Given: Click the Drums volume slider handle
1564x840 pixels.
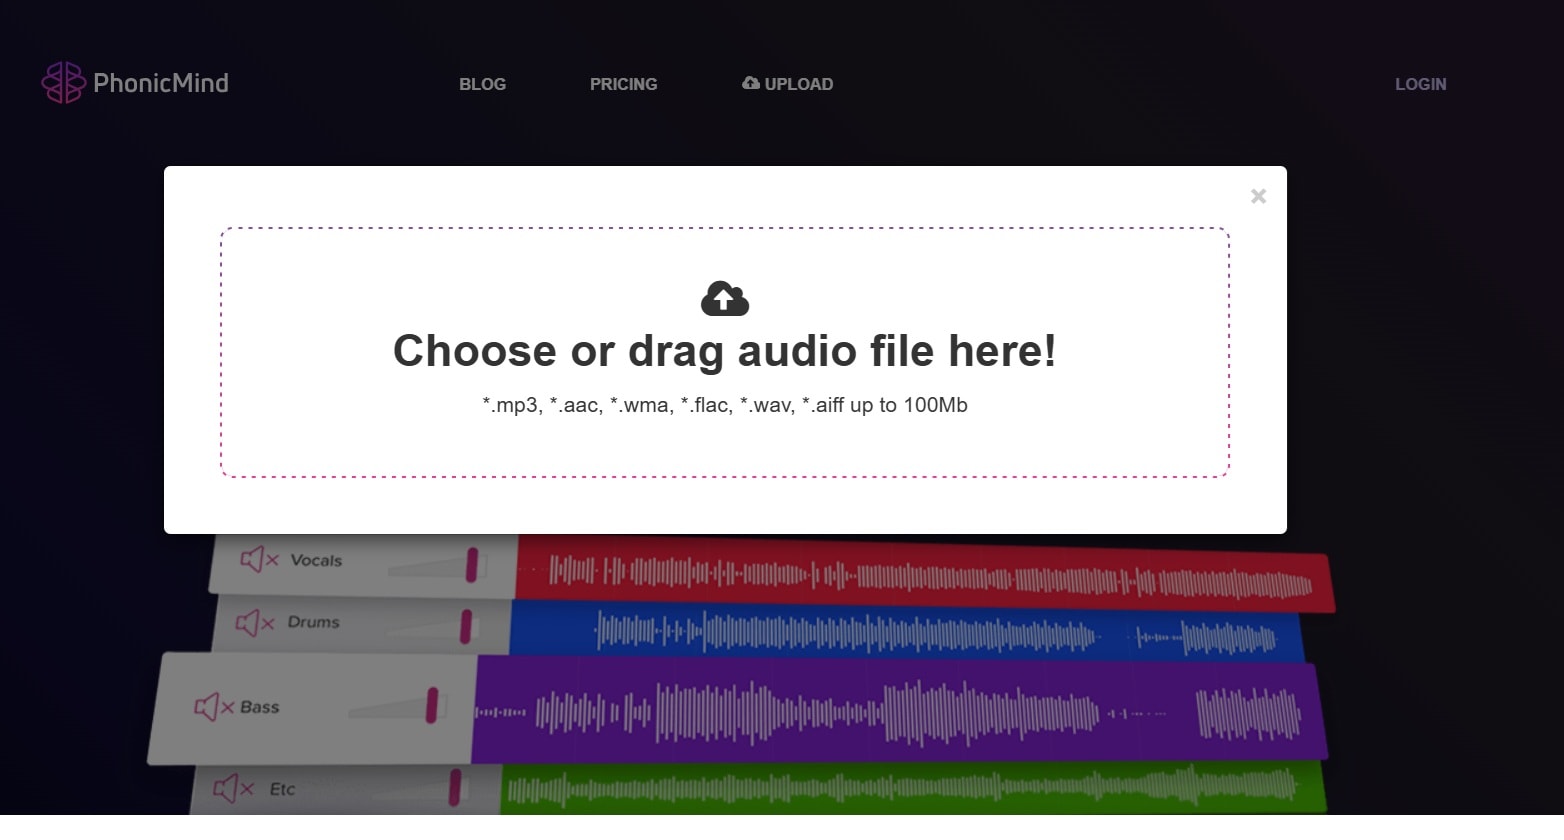Looking at the screenshot, I should pyautogui.click(x=466, y=627).
